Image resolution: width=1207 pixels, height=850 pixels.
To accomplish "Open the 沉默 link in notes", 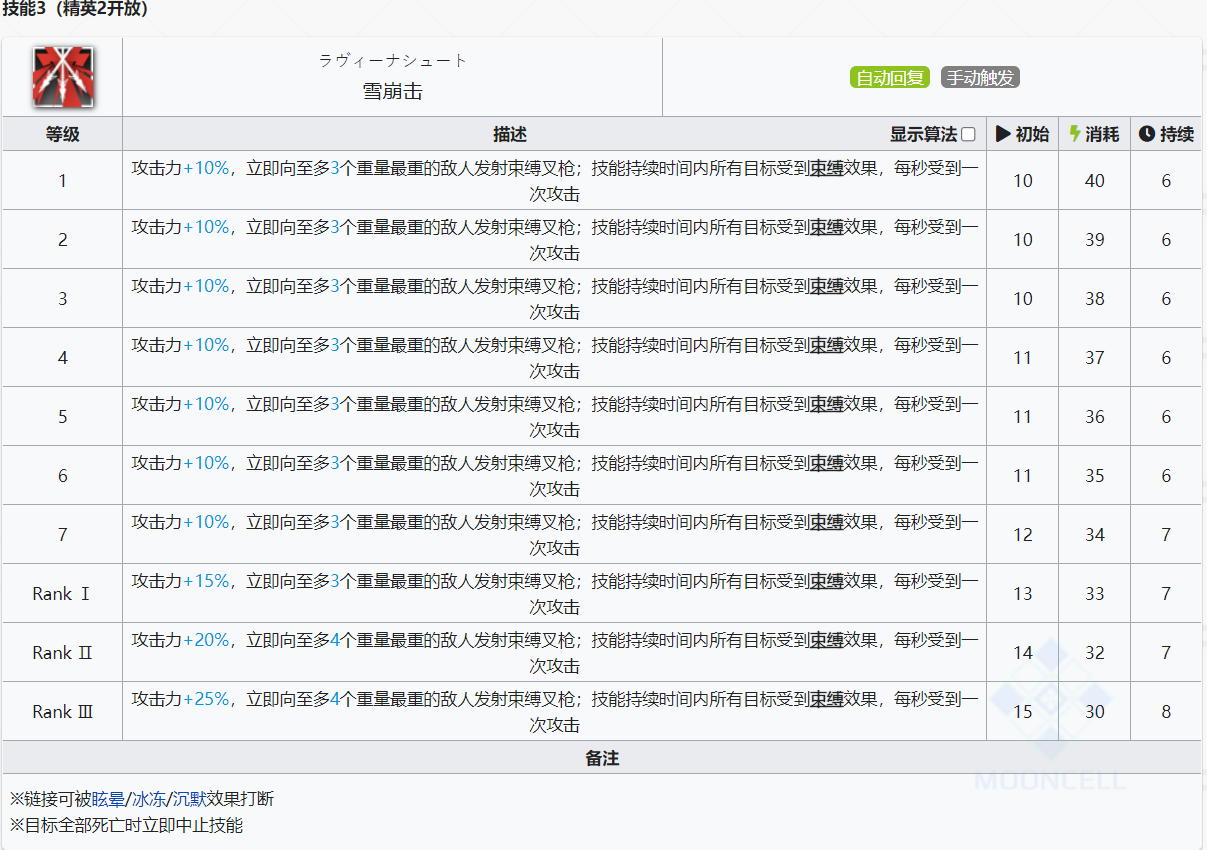I will [189, 799].
